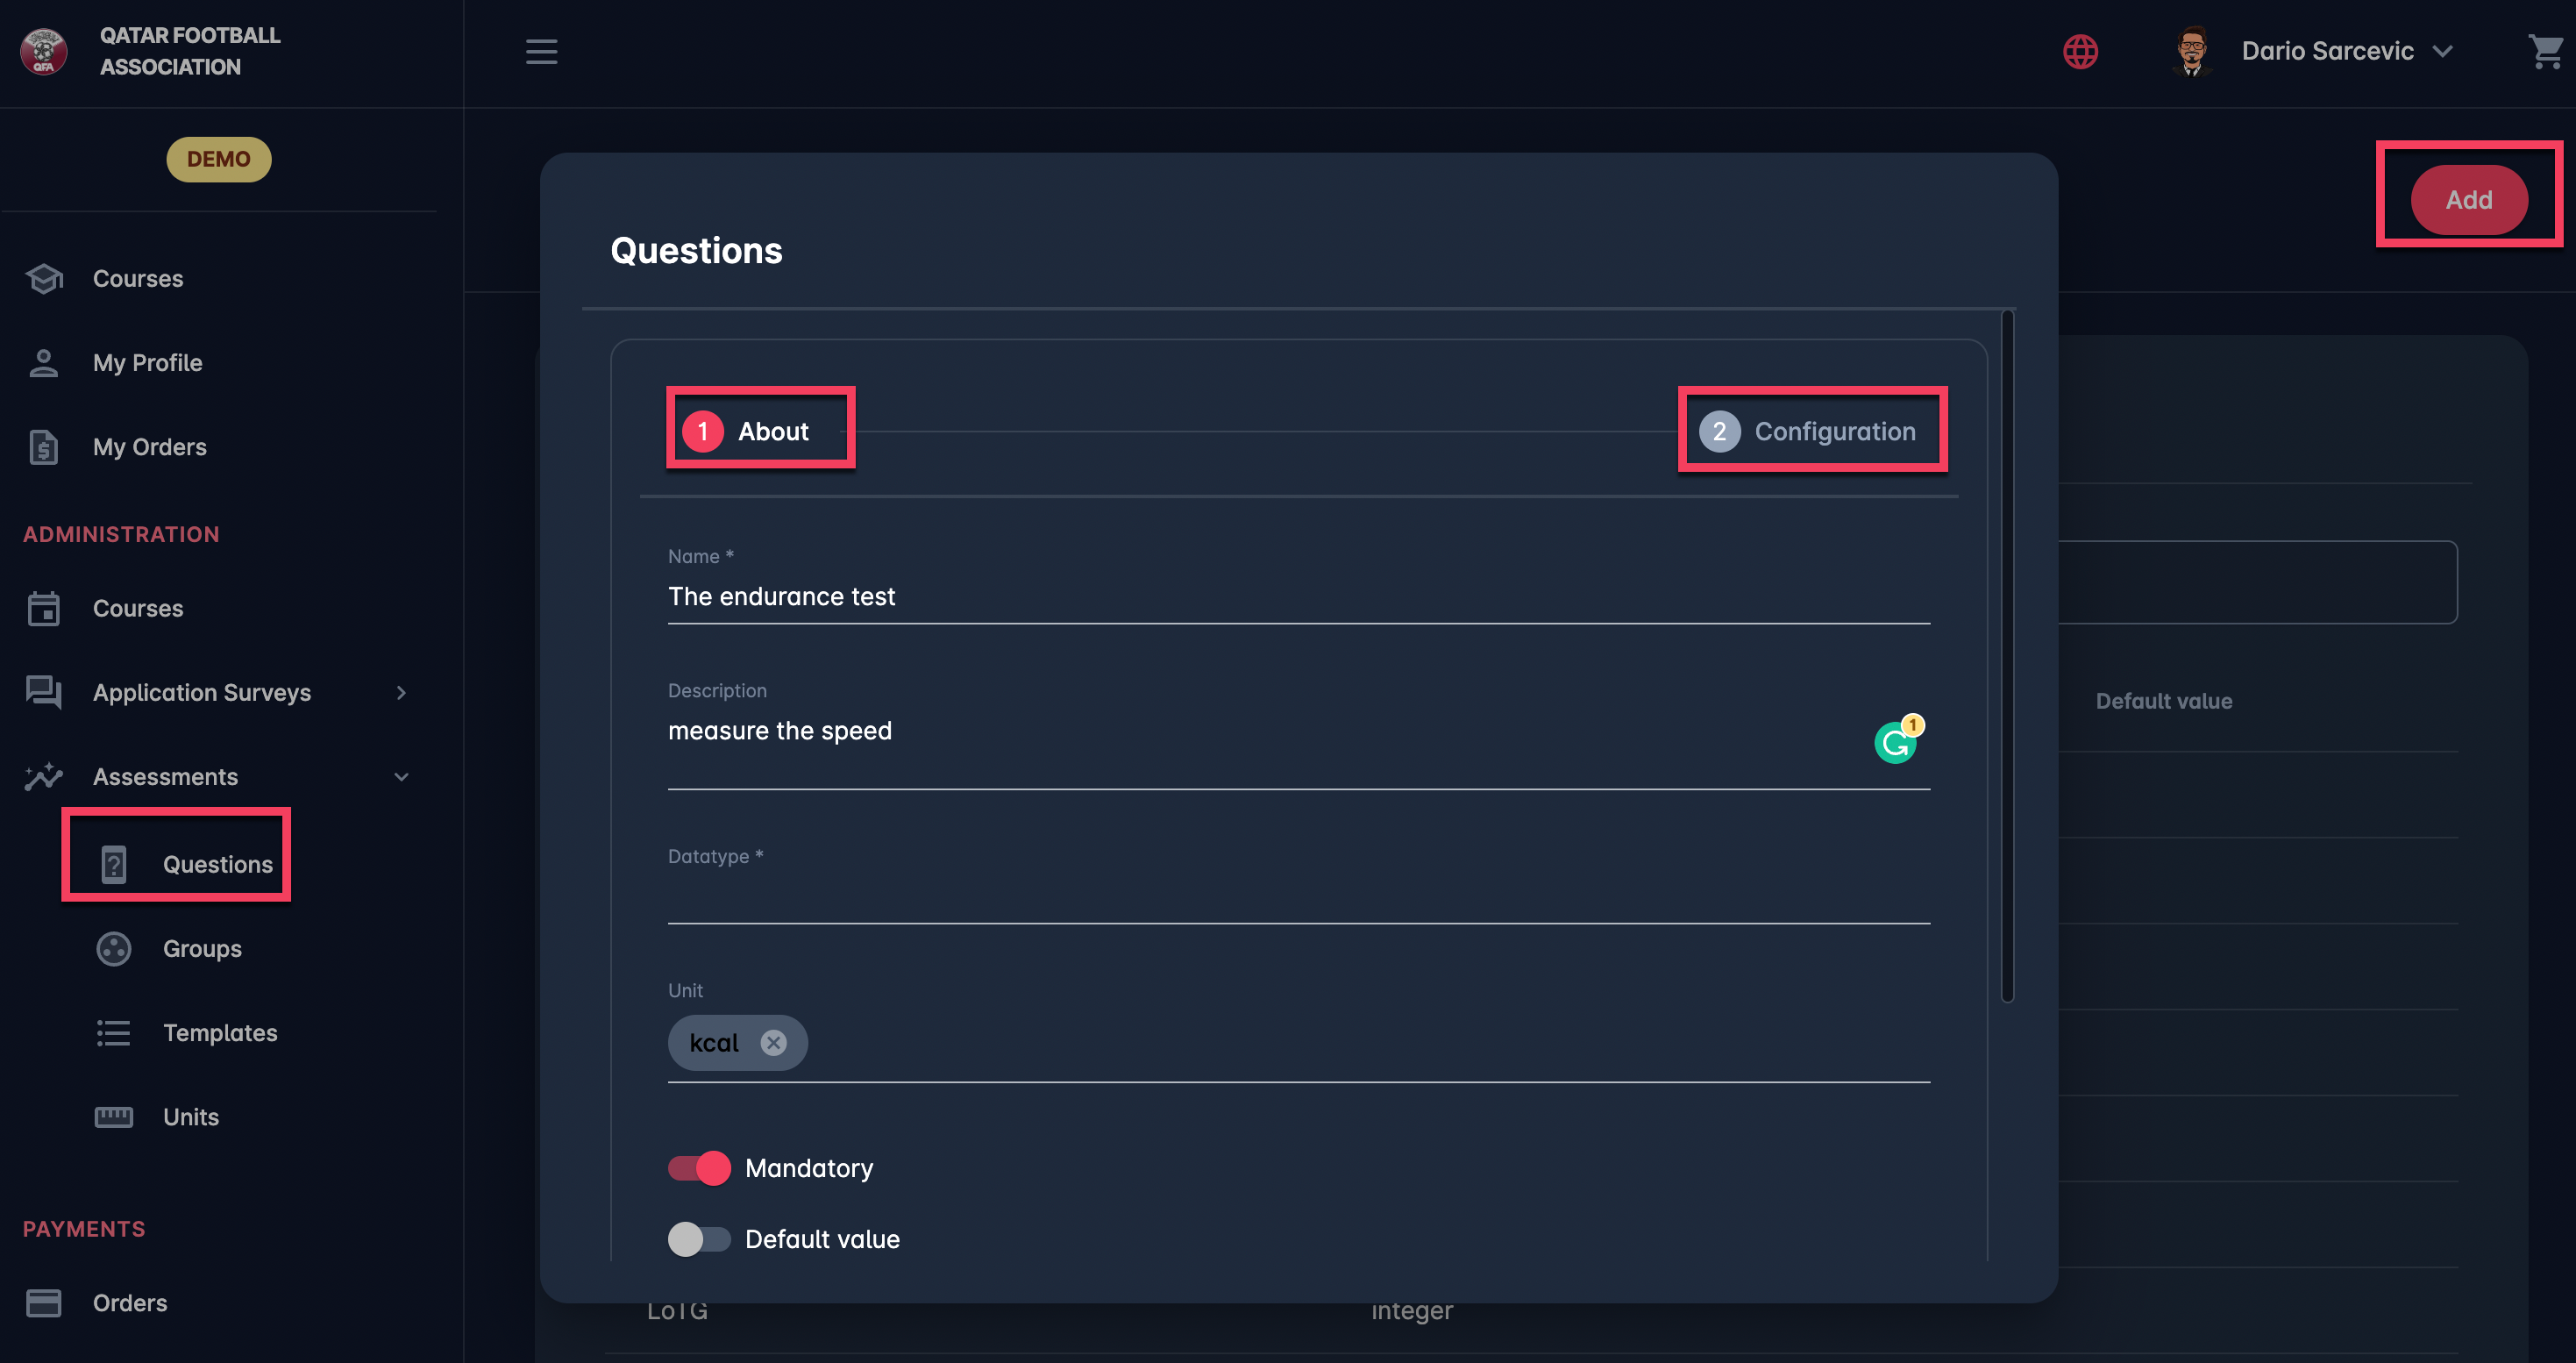Click the Grammarly icon in Description
Image resolution: width=2576 pixels, height=1363 pixels.
pyautogui.click(x=1895, y=742)
